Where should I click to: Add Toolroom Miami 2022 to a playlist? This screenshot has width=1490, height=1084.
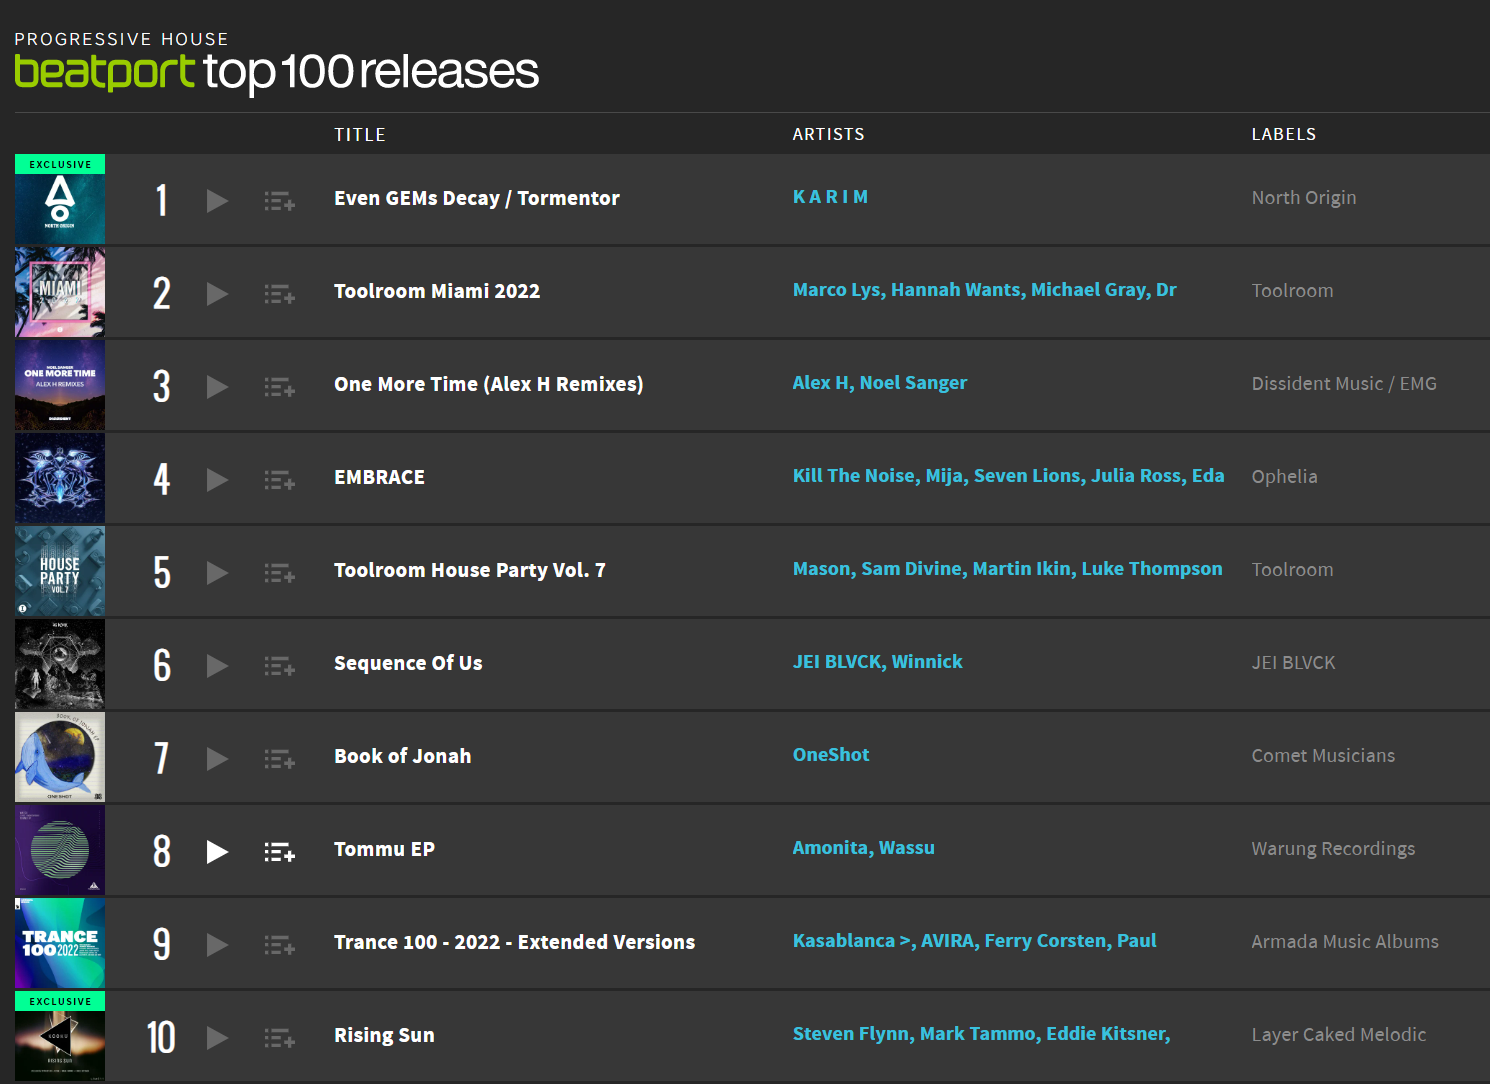[279, 293]
